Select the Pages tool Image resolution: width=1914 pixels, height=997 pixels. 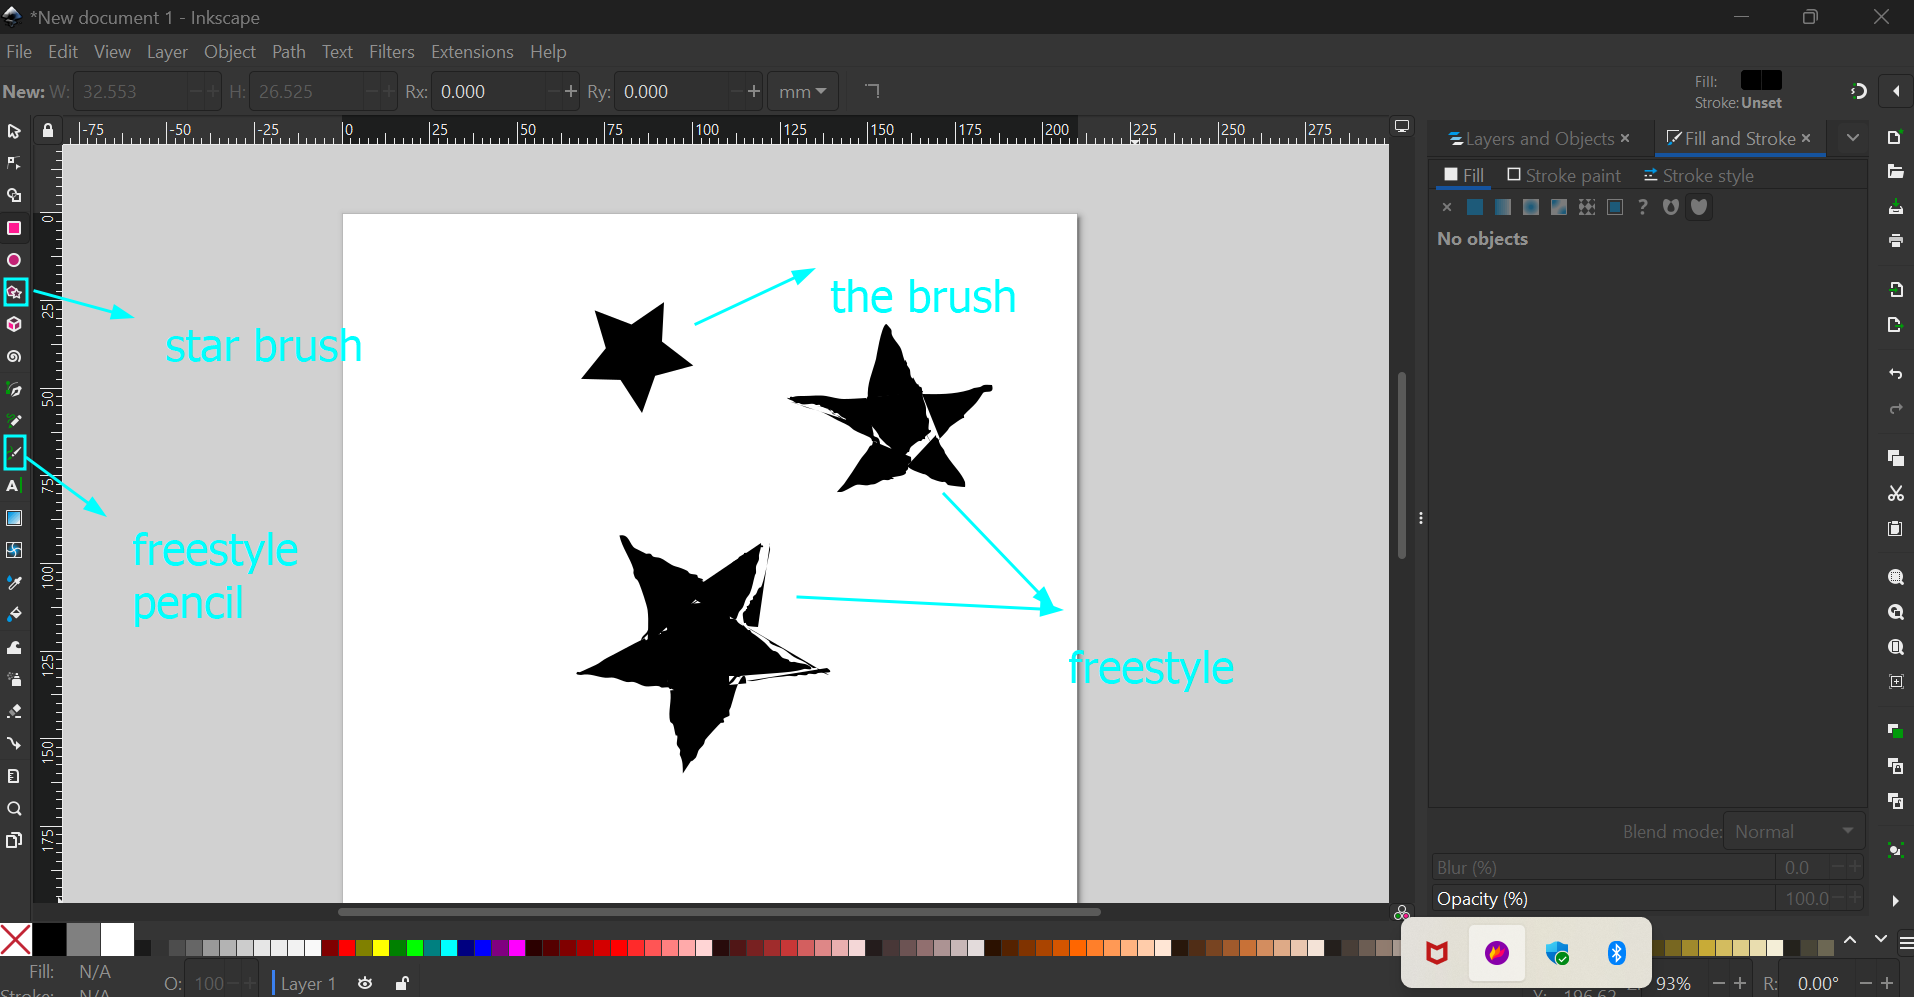(14, 840)
